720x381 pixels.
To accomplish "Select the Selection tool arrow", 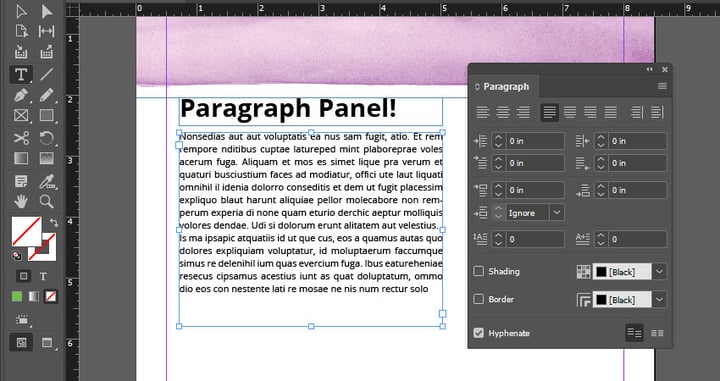I will tap(21, 11).
